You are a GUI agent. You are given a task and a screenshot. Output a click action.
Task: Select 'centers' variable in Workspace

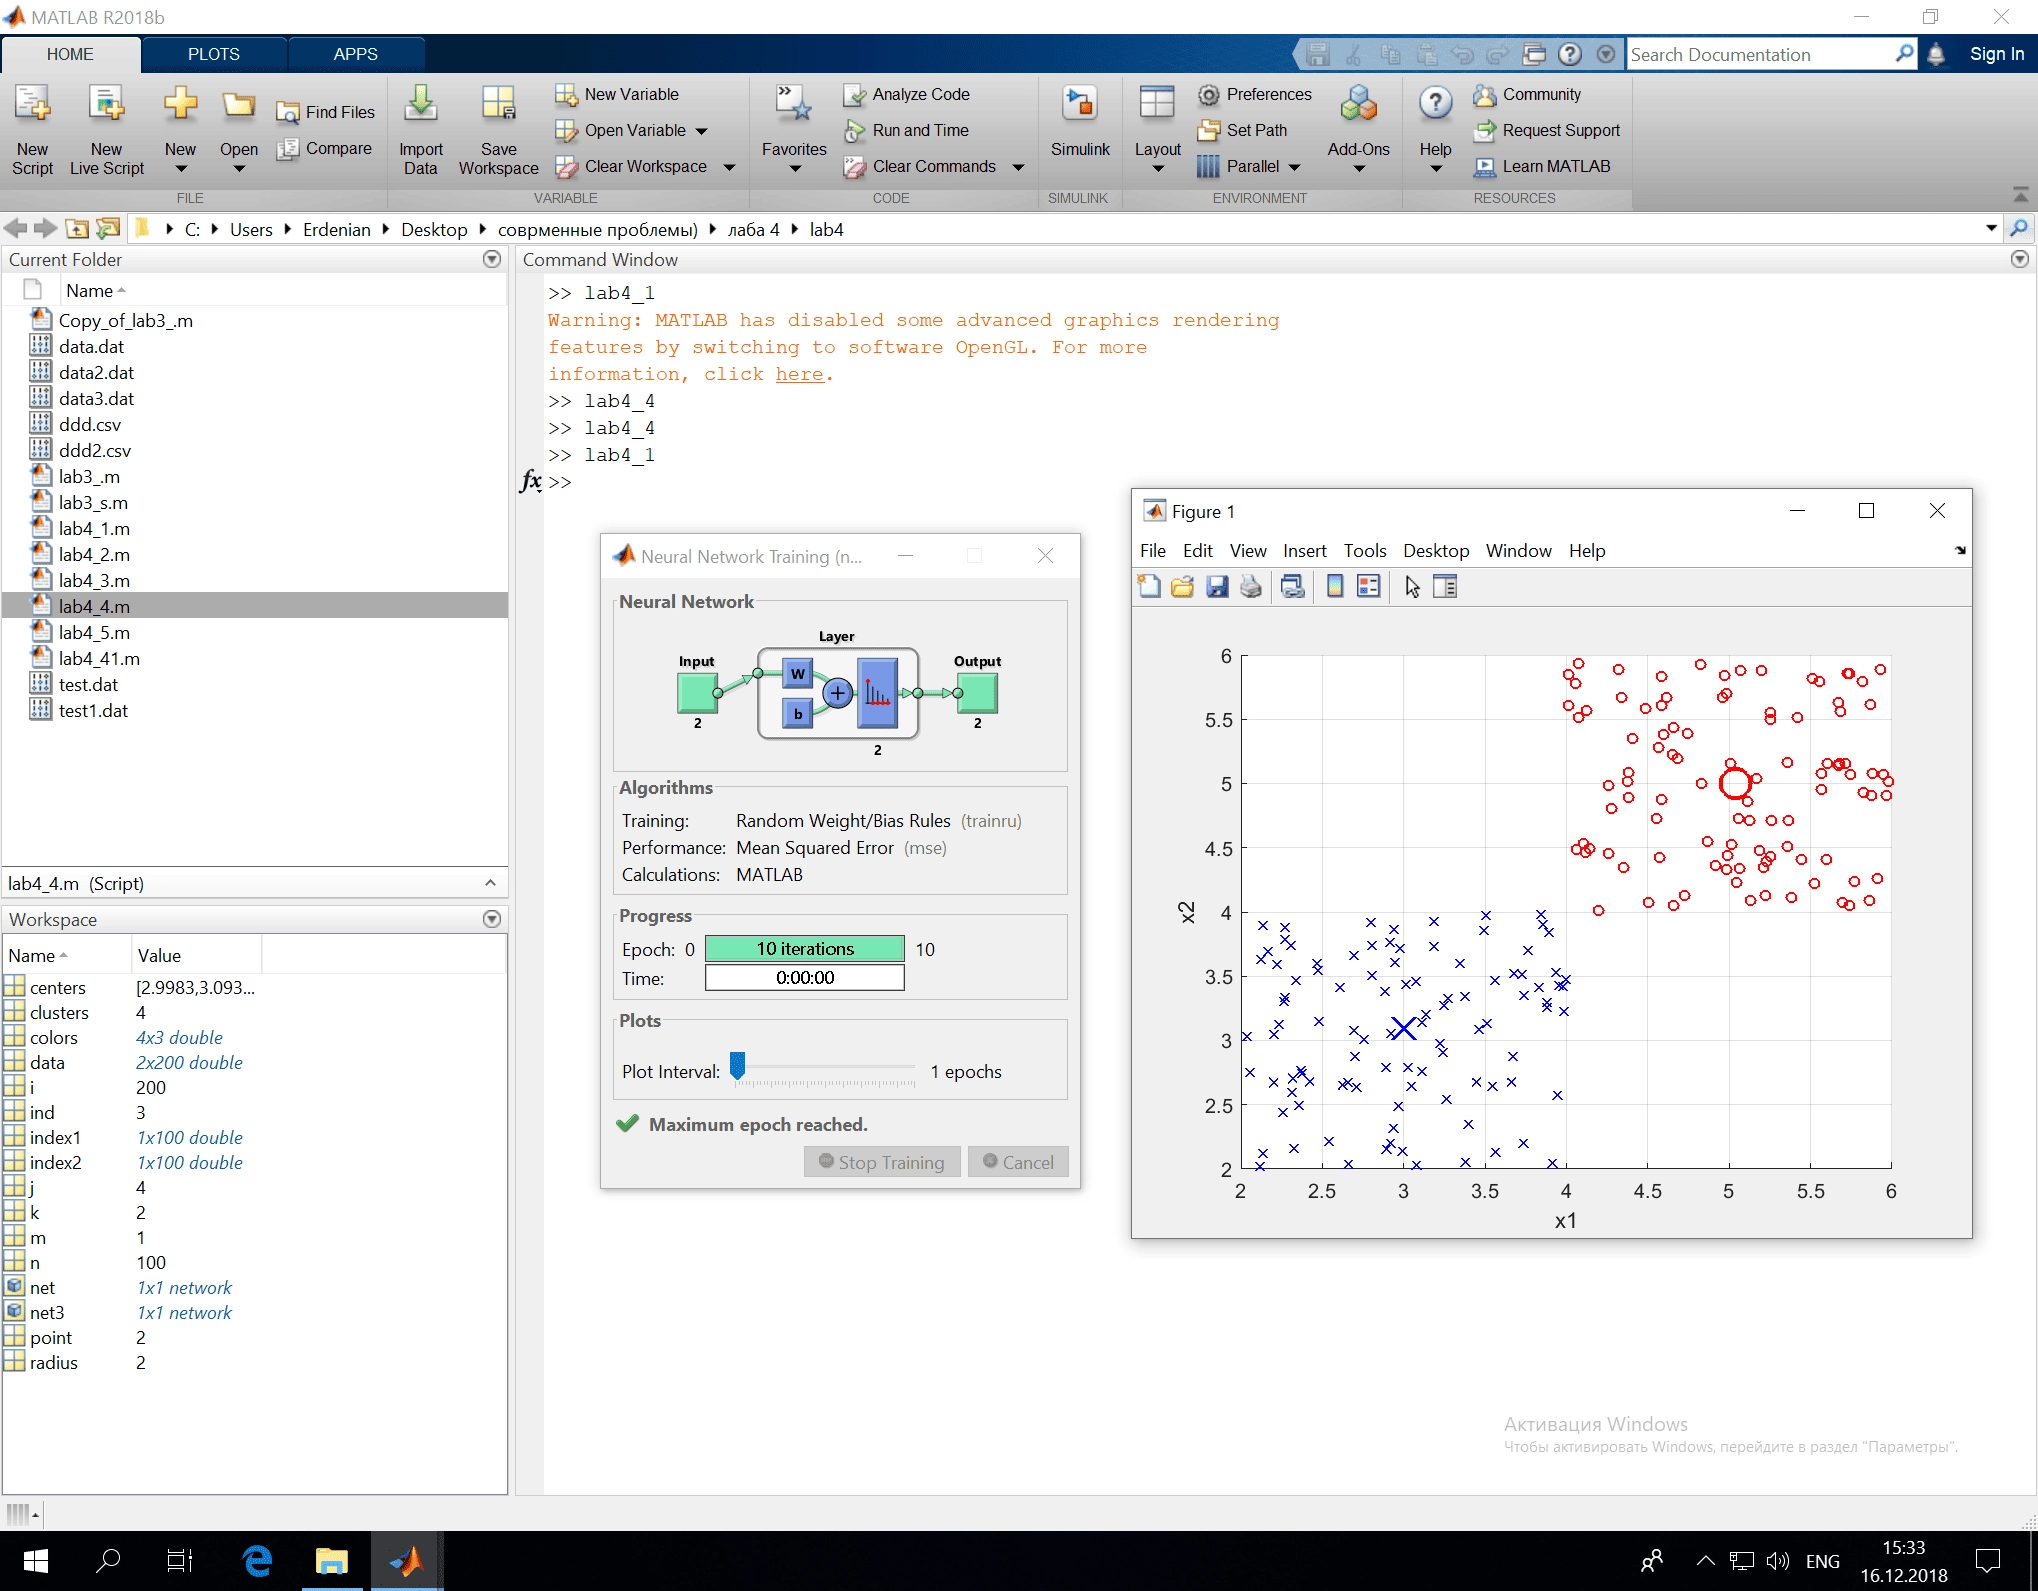click(58, 987)
